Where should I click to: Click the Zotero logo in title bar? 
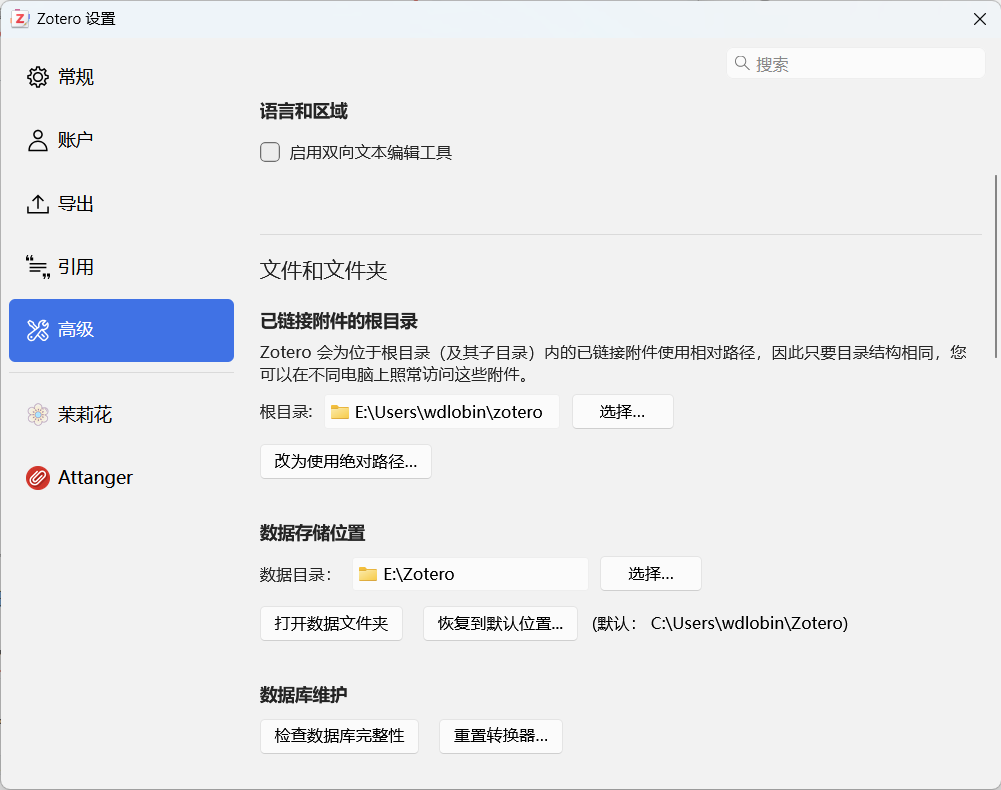pyautogui.click(x=20, y=19)
